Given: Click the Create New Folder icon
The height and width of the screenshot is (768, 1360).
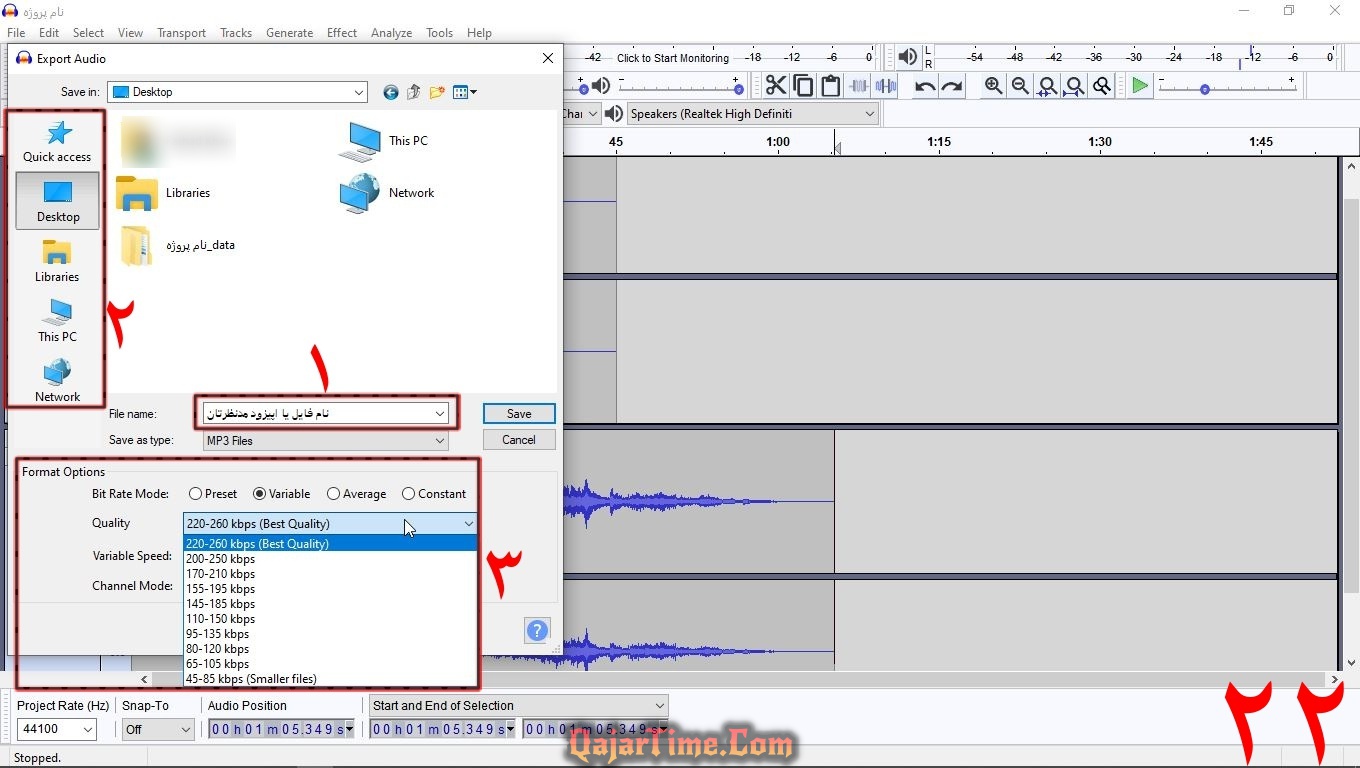Looking at the screenshot, I should point(437,92).
